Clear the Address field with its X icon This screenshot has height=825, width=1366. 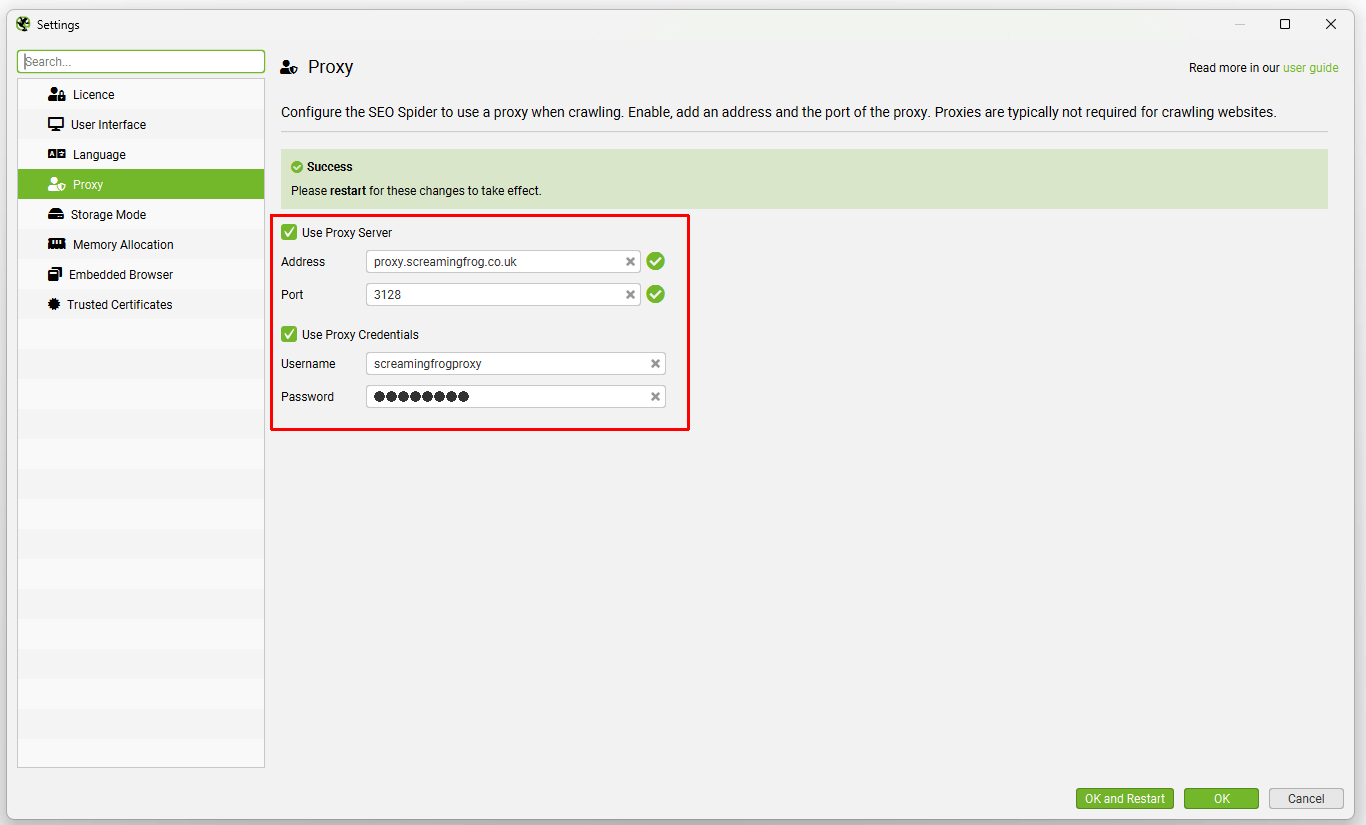click(x=630, y=261)
